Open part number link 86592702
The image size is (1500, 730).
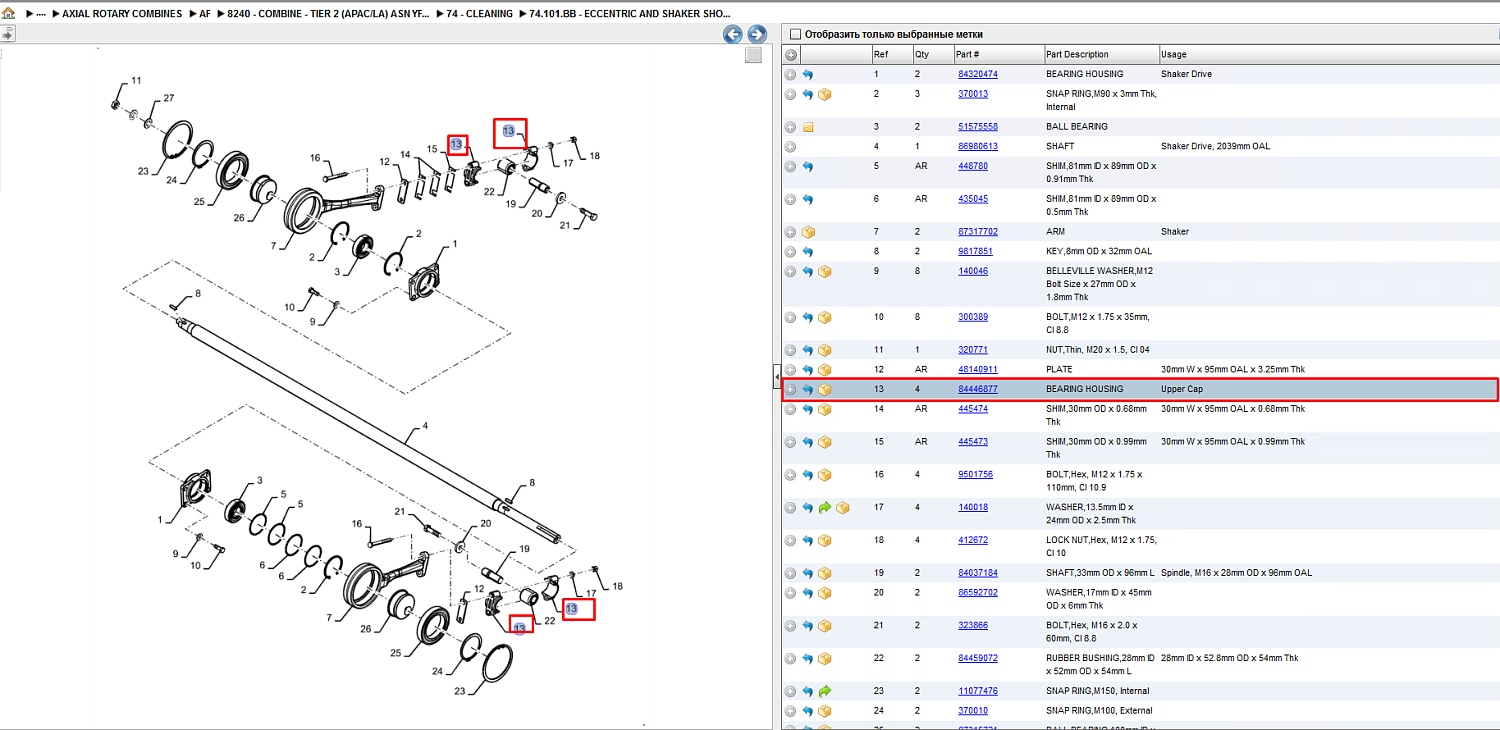coord(978,593)
